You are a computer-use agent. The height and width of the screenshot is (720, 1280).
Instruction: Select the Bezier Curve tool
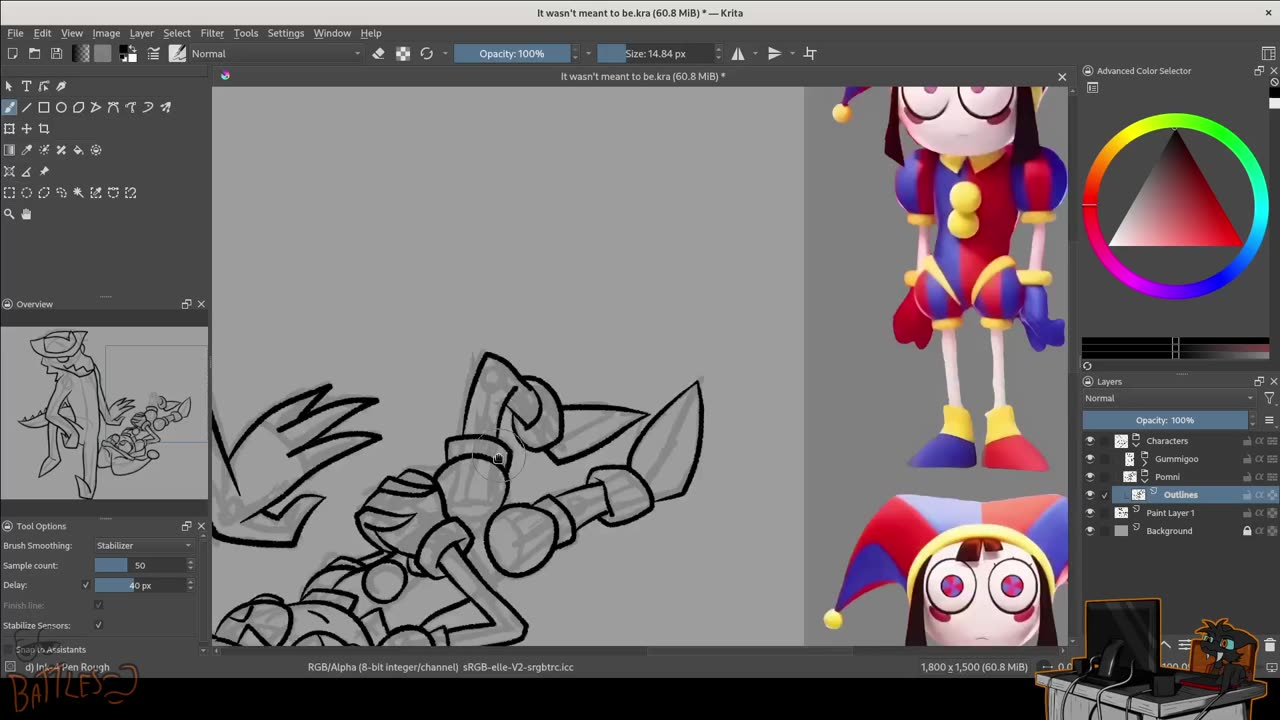113,107
